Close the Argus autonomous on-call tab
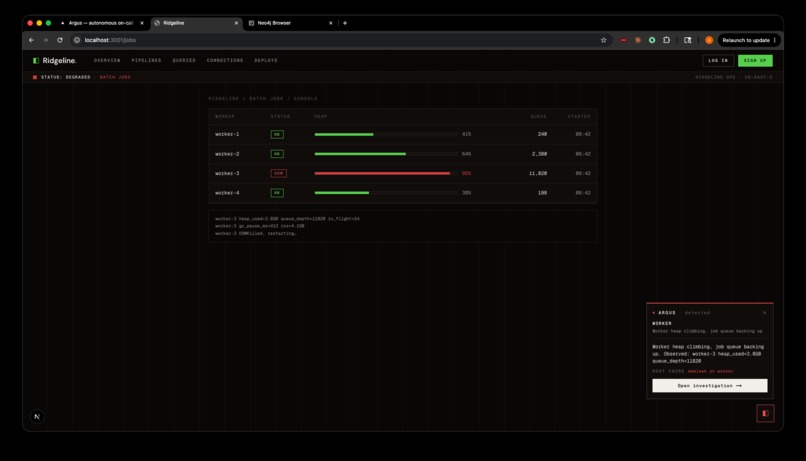806x461 pixels. click(142, 23)
